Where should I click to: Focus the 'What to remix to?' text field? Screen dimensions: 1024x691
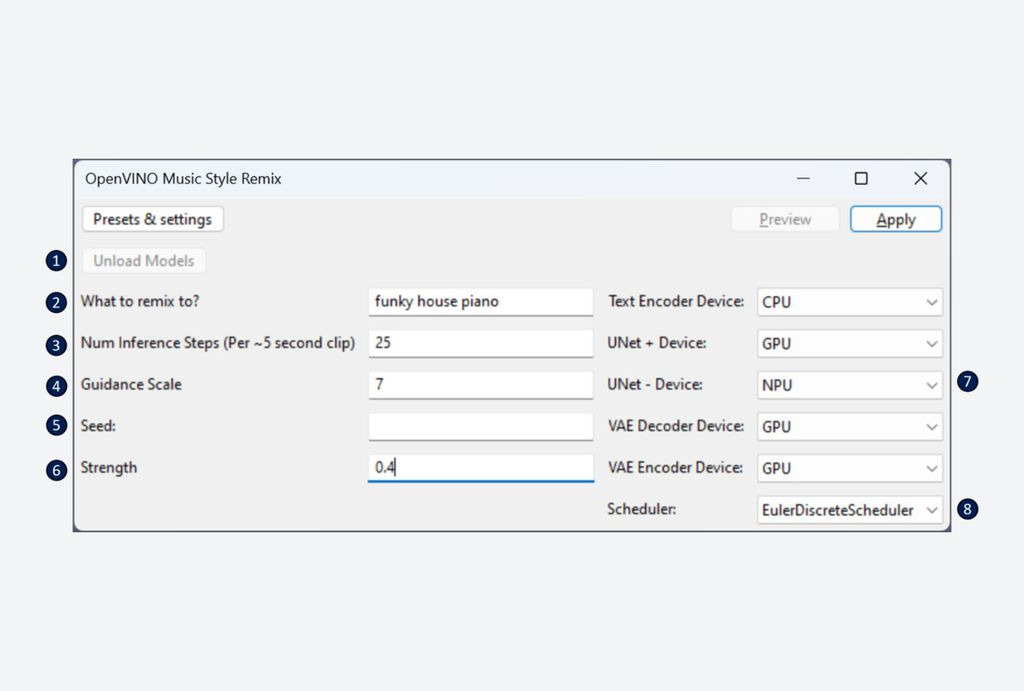click(x=481, y=302)
